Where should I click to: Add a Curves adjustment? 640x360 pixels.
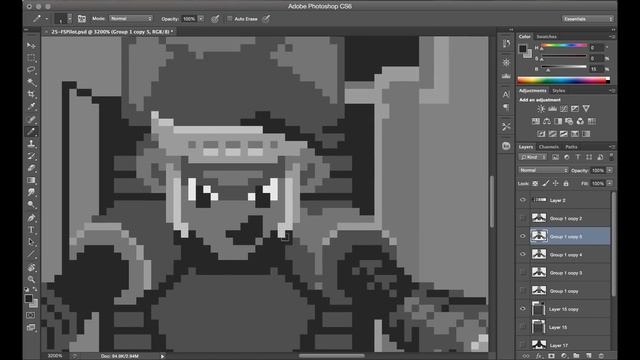(564, 109)
